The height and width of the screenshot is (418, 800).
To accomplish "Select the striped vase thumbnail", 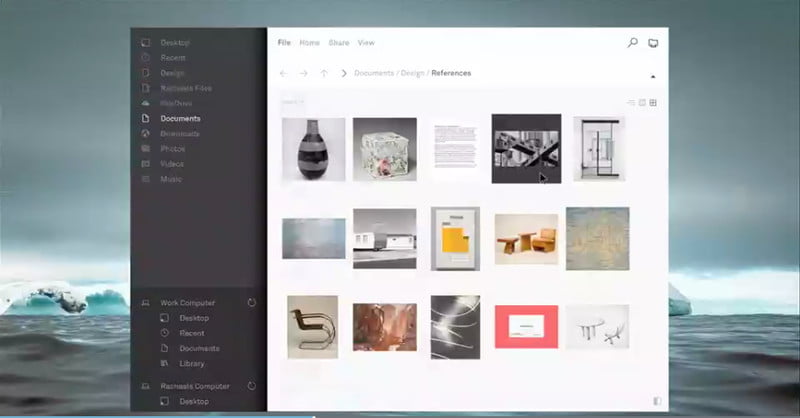I will click(313, 149).
